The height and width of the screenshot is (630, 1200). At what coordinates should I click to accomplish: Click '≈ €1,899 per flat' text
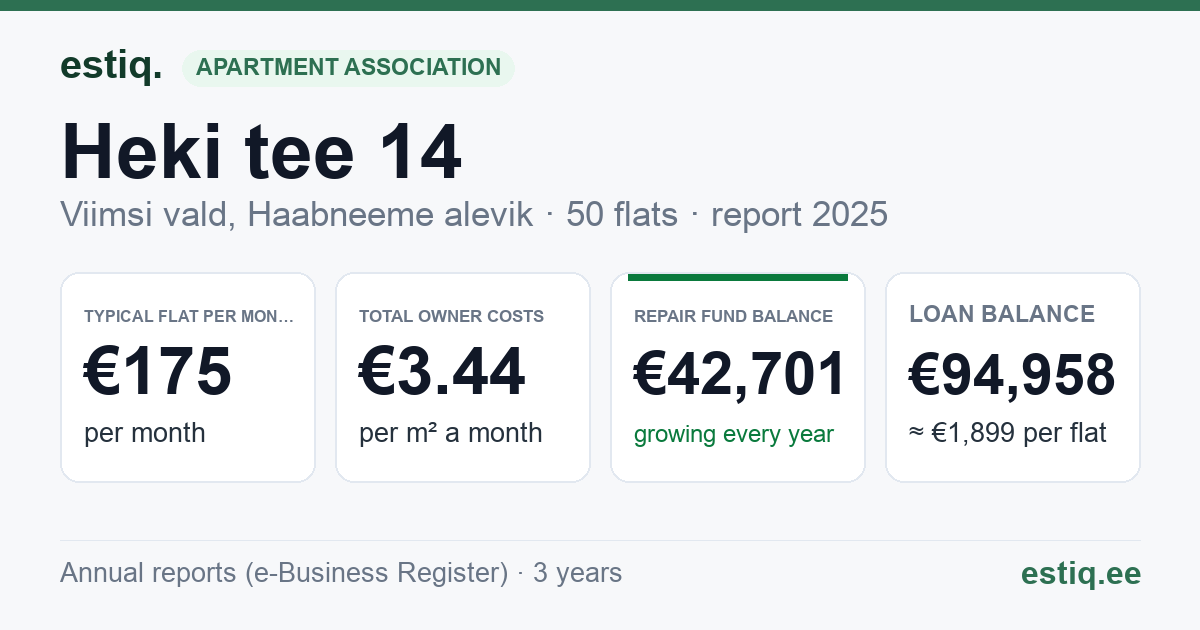point(1008,434)
